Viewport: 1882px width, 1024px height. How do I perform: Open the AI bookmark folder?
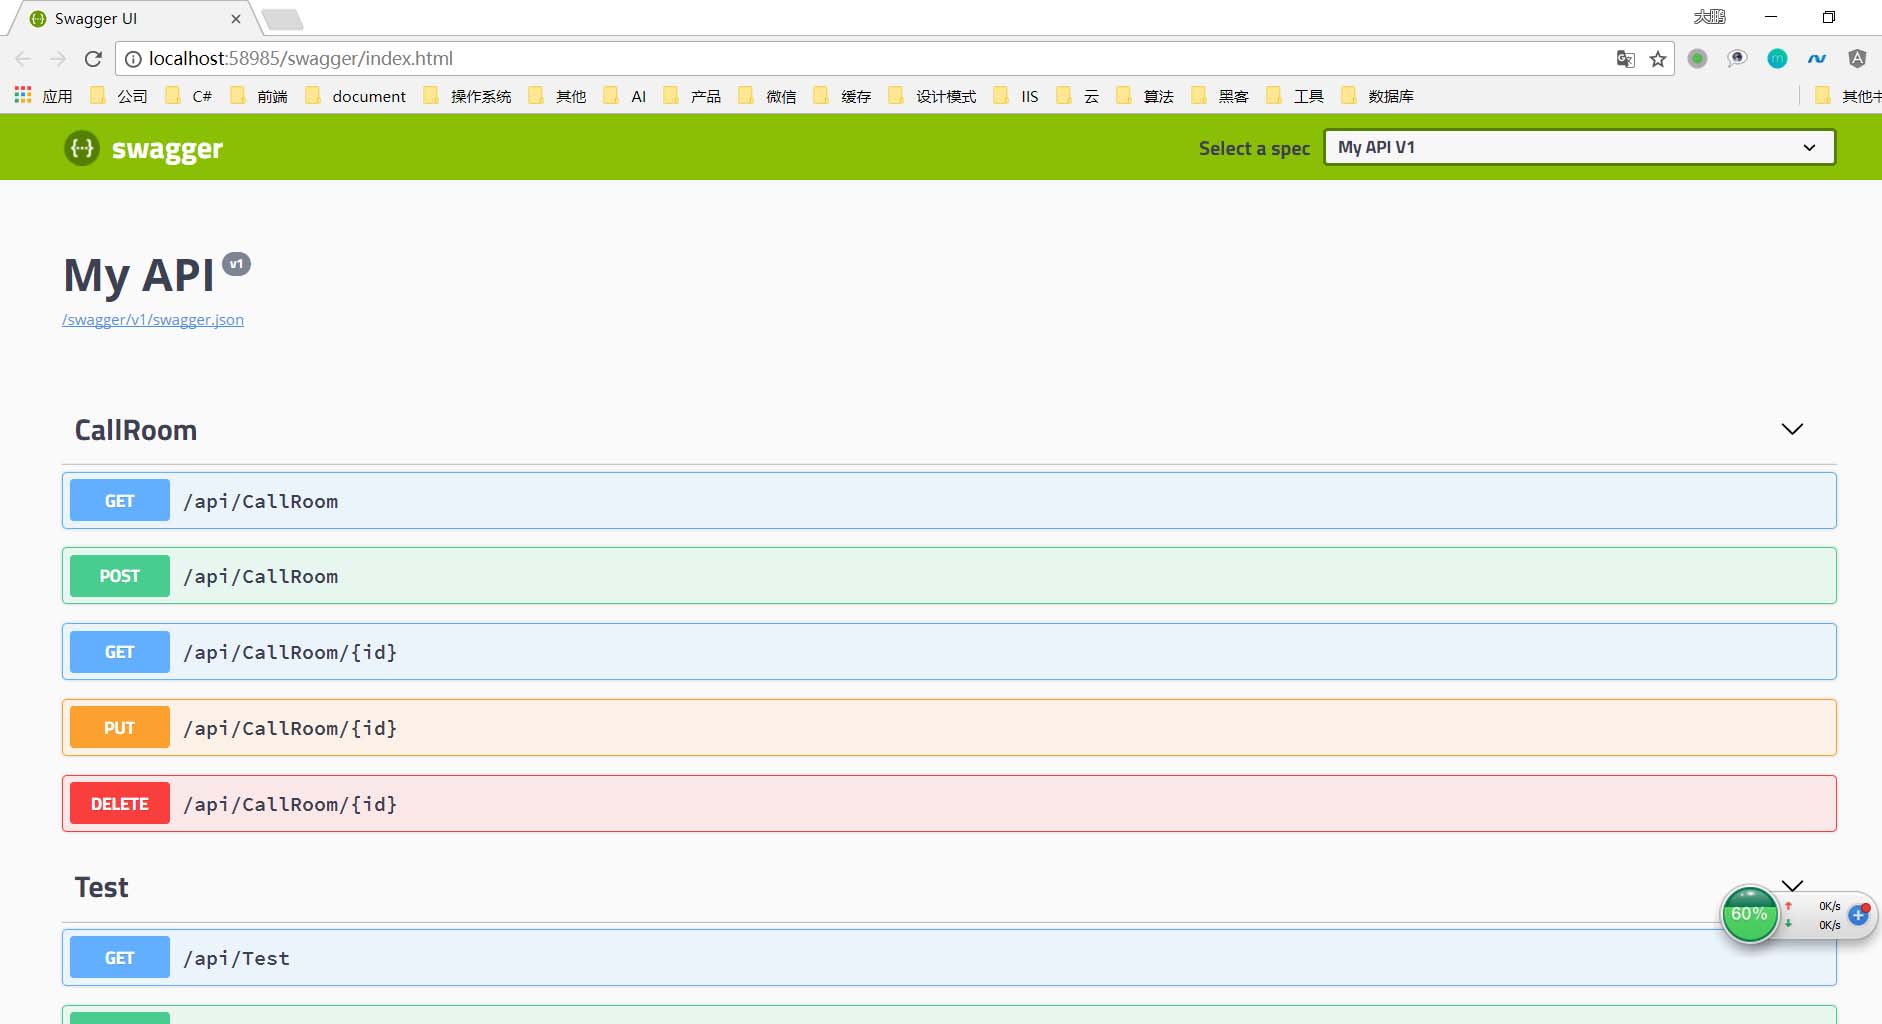(626, 96)
